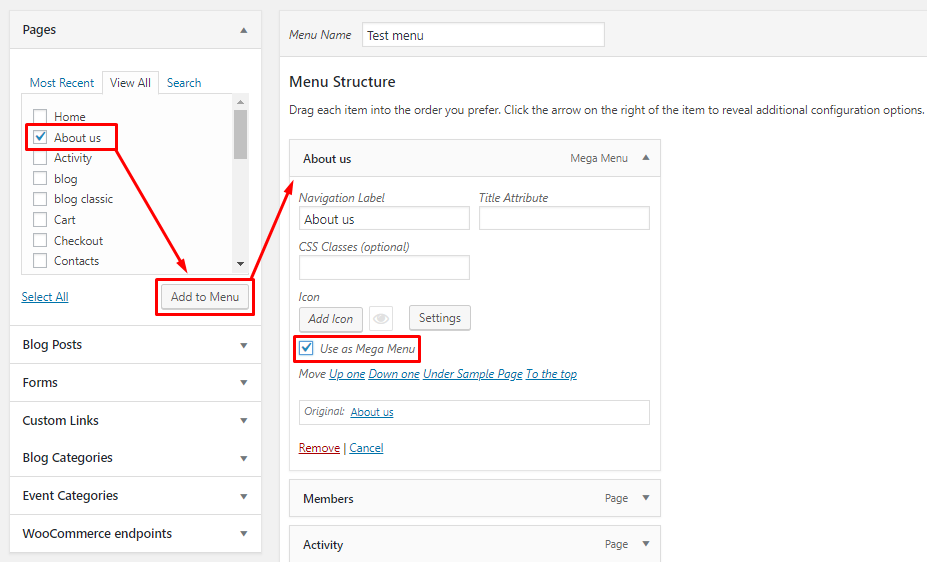The height and width of the screenshot is (562, 927).
Task: Expand the Members menu item arrow
Action: (646, 498)
